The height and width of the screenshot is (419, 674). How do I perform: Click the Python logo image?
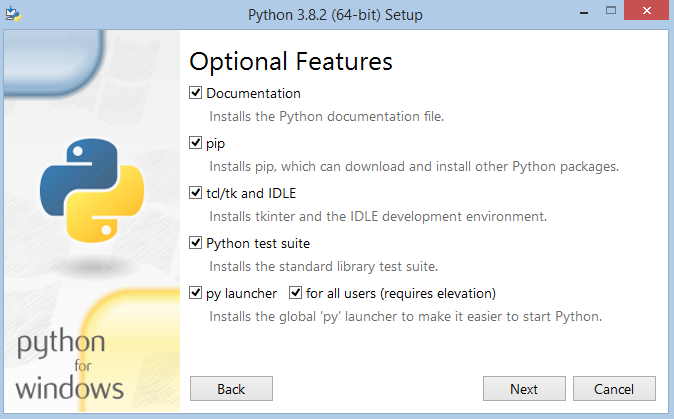pyautogui.click(x=92, y=190)
